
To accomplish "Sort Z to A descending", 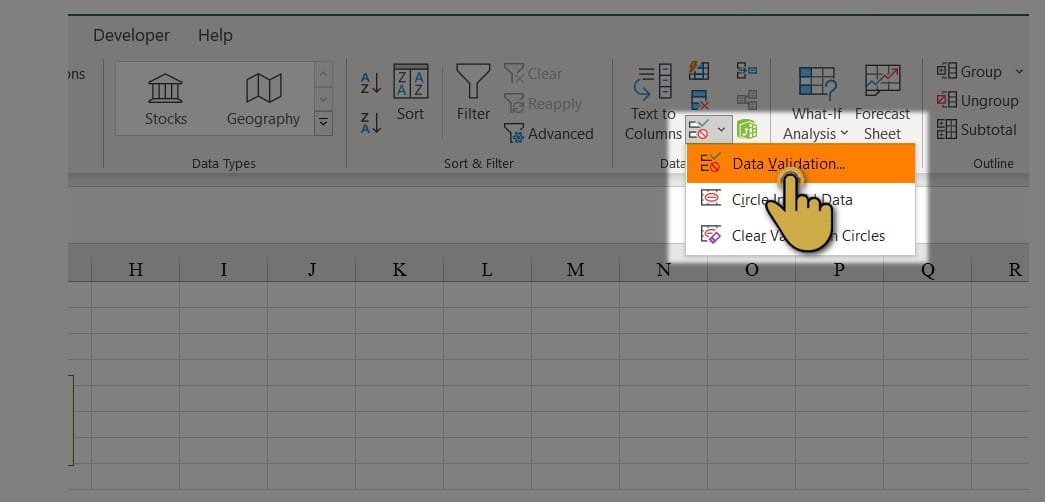I will pos(371,123).
